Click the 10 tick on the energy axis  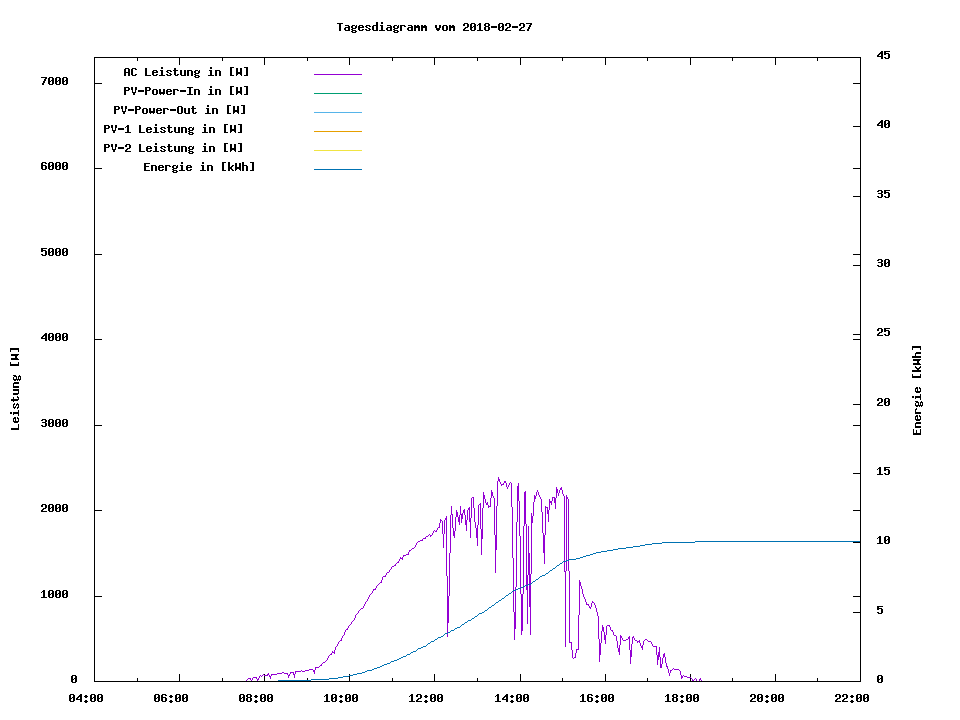coord(883,541)
